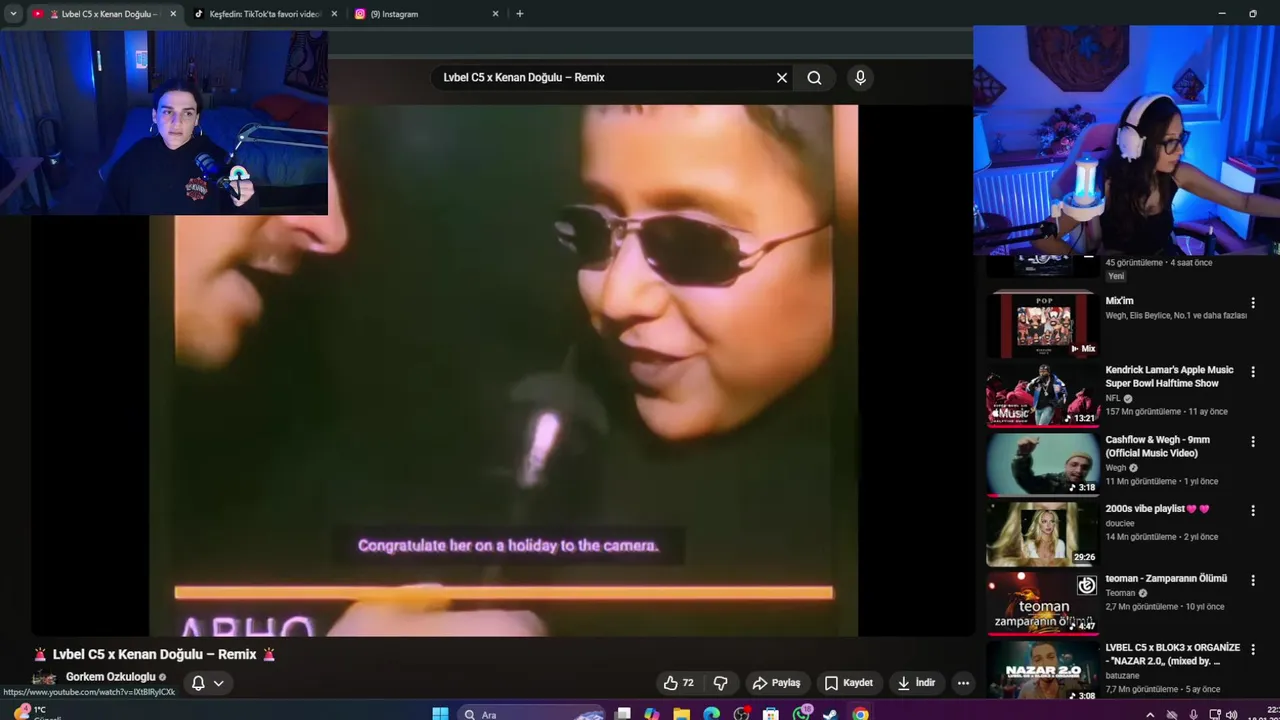This screenshot has height=720, width=1280.
Task: Open the tab search dropdown arrow
Action: point(13,14)
